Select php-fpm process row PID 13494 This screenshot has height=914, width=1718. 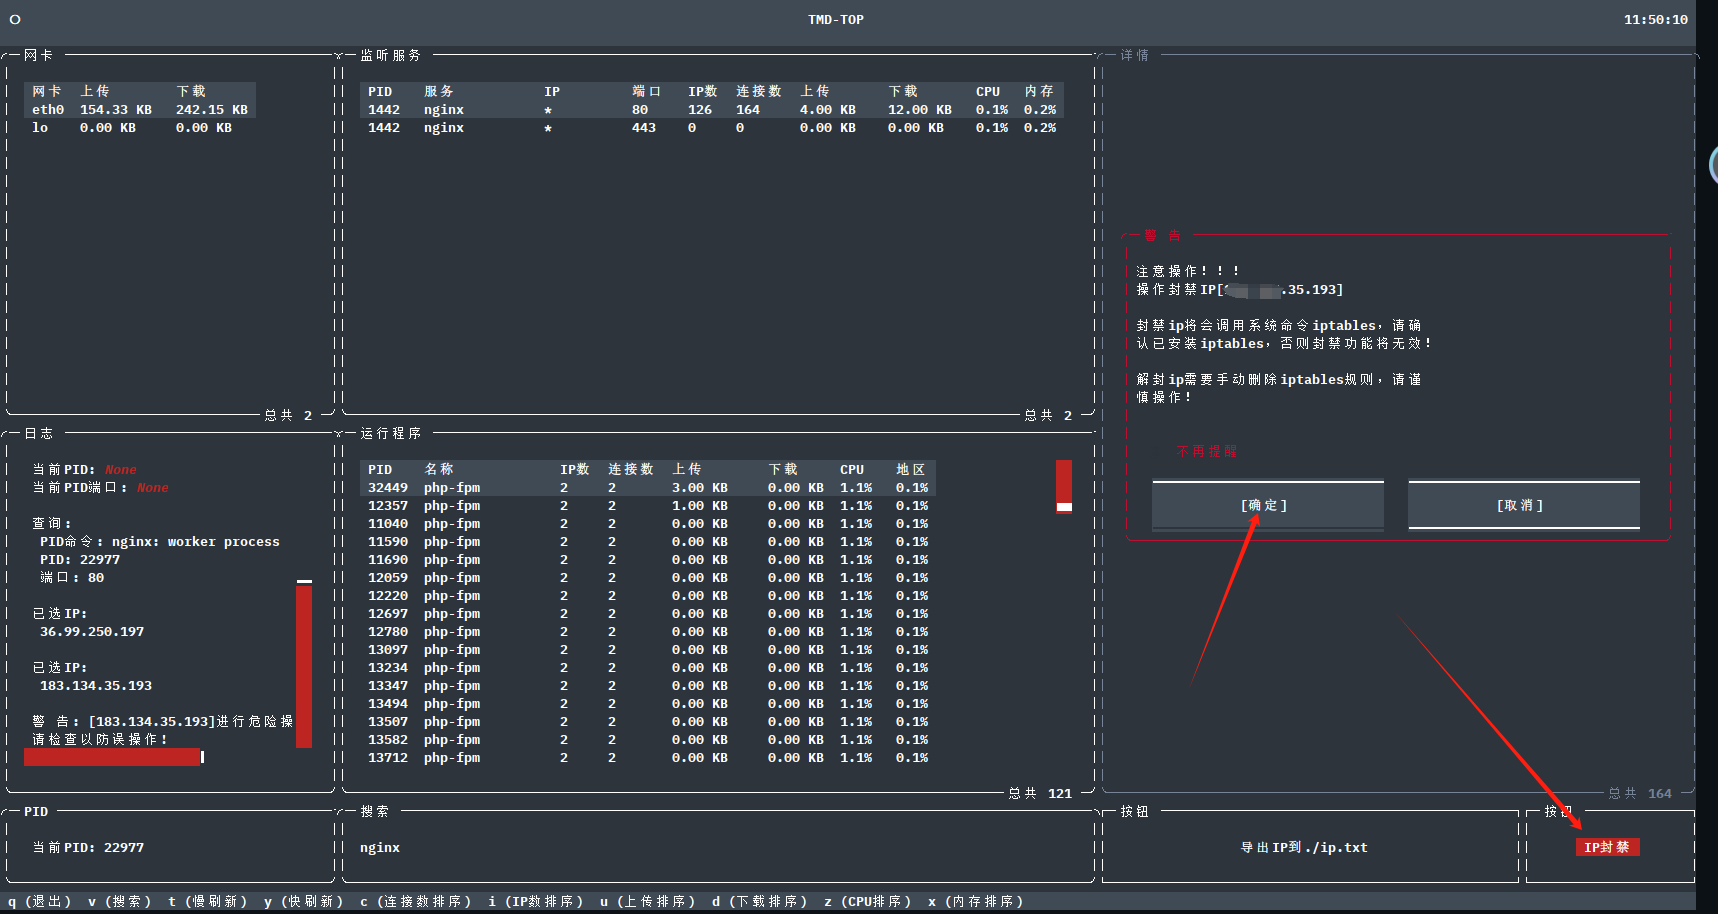pyautogui.click(x=648, y=704)
